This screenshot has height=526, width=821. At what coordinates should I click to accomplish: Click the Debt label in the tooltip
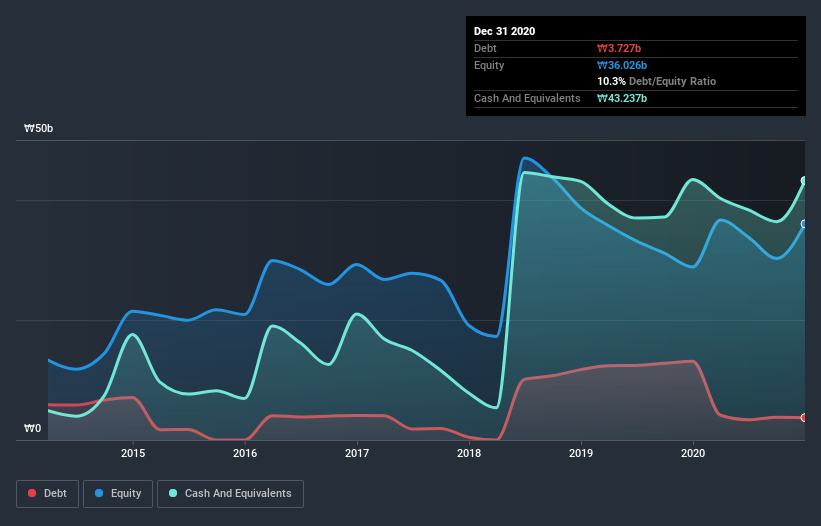pyautogui.click(x=485, y=49)
